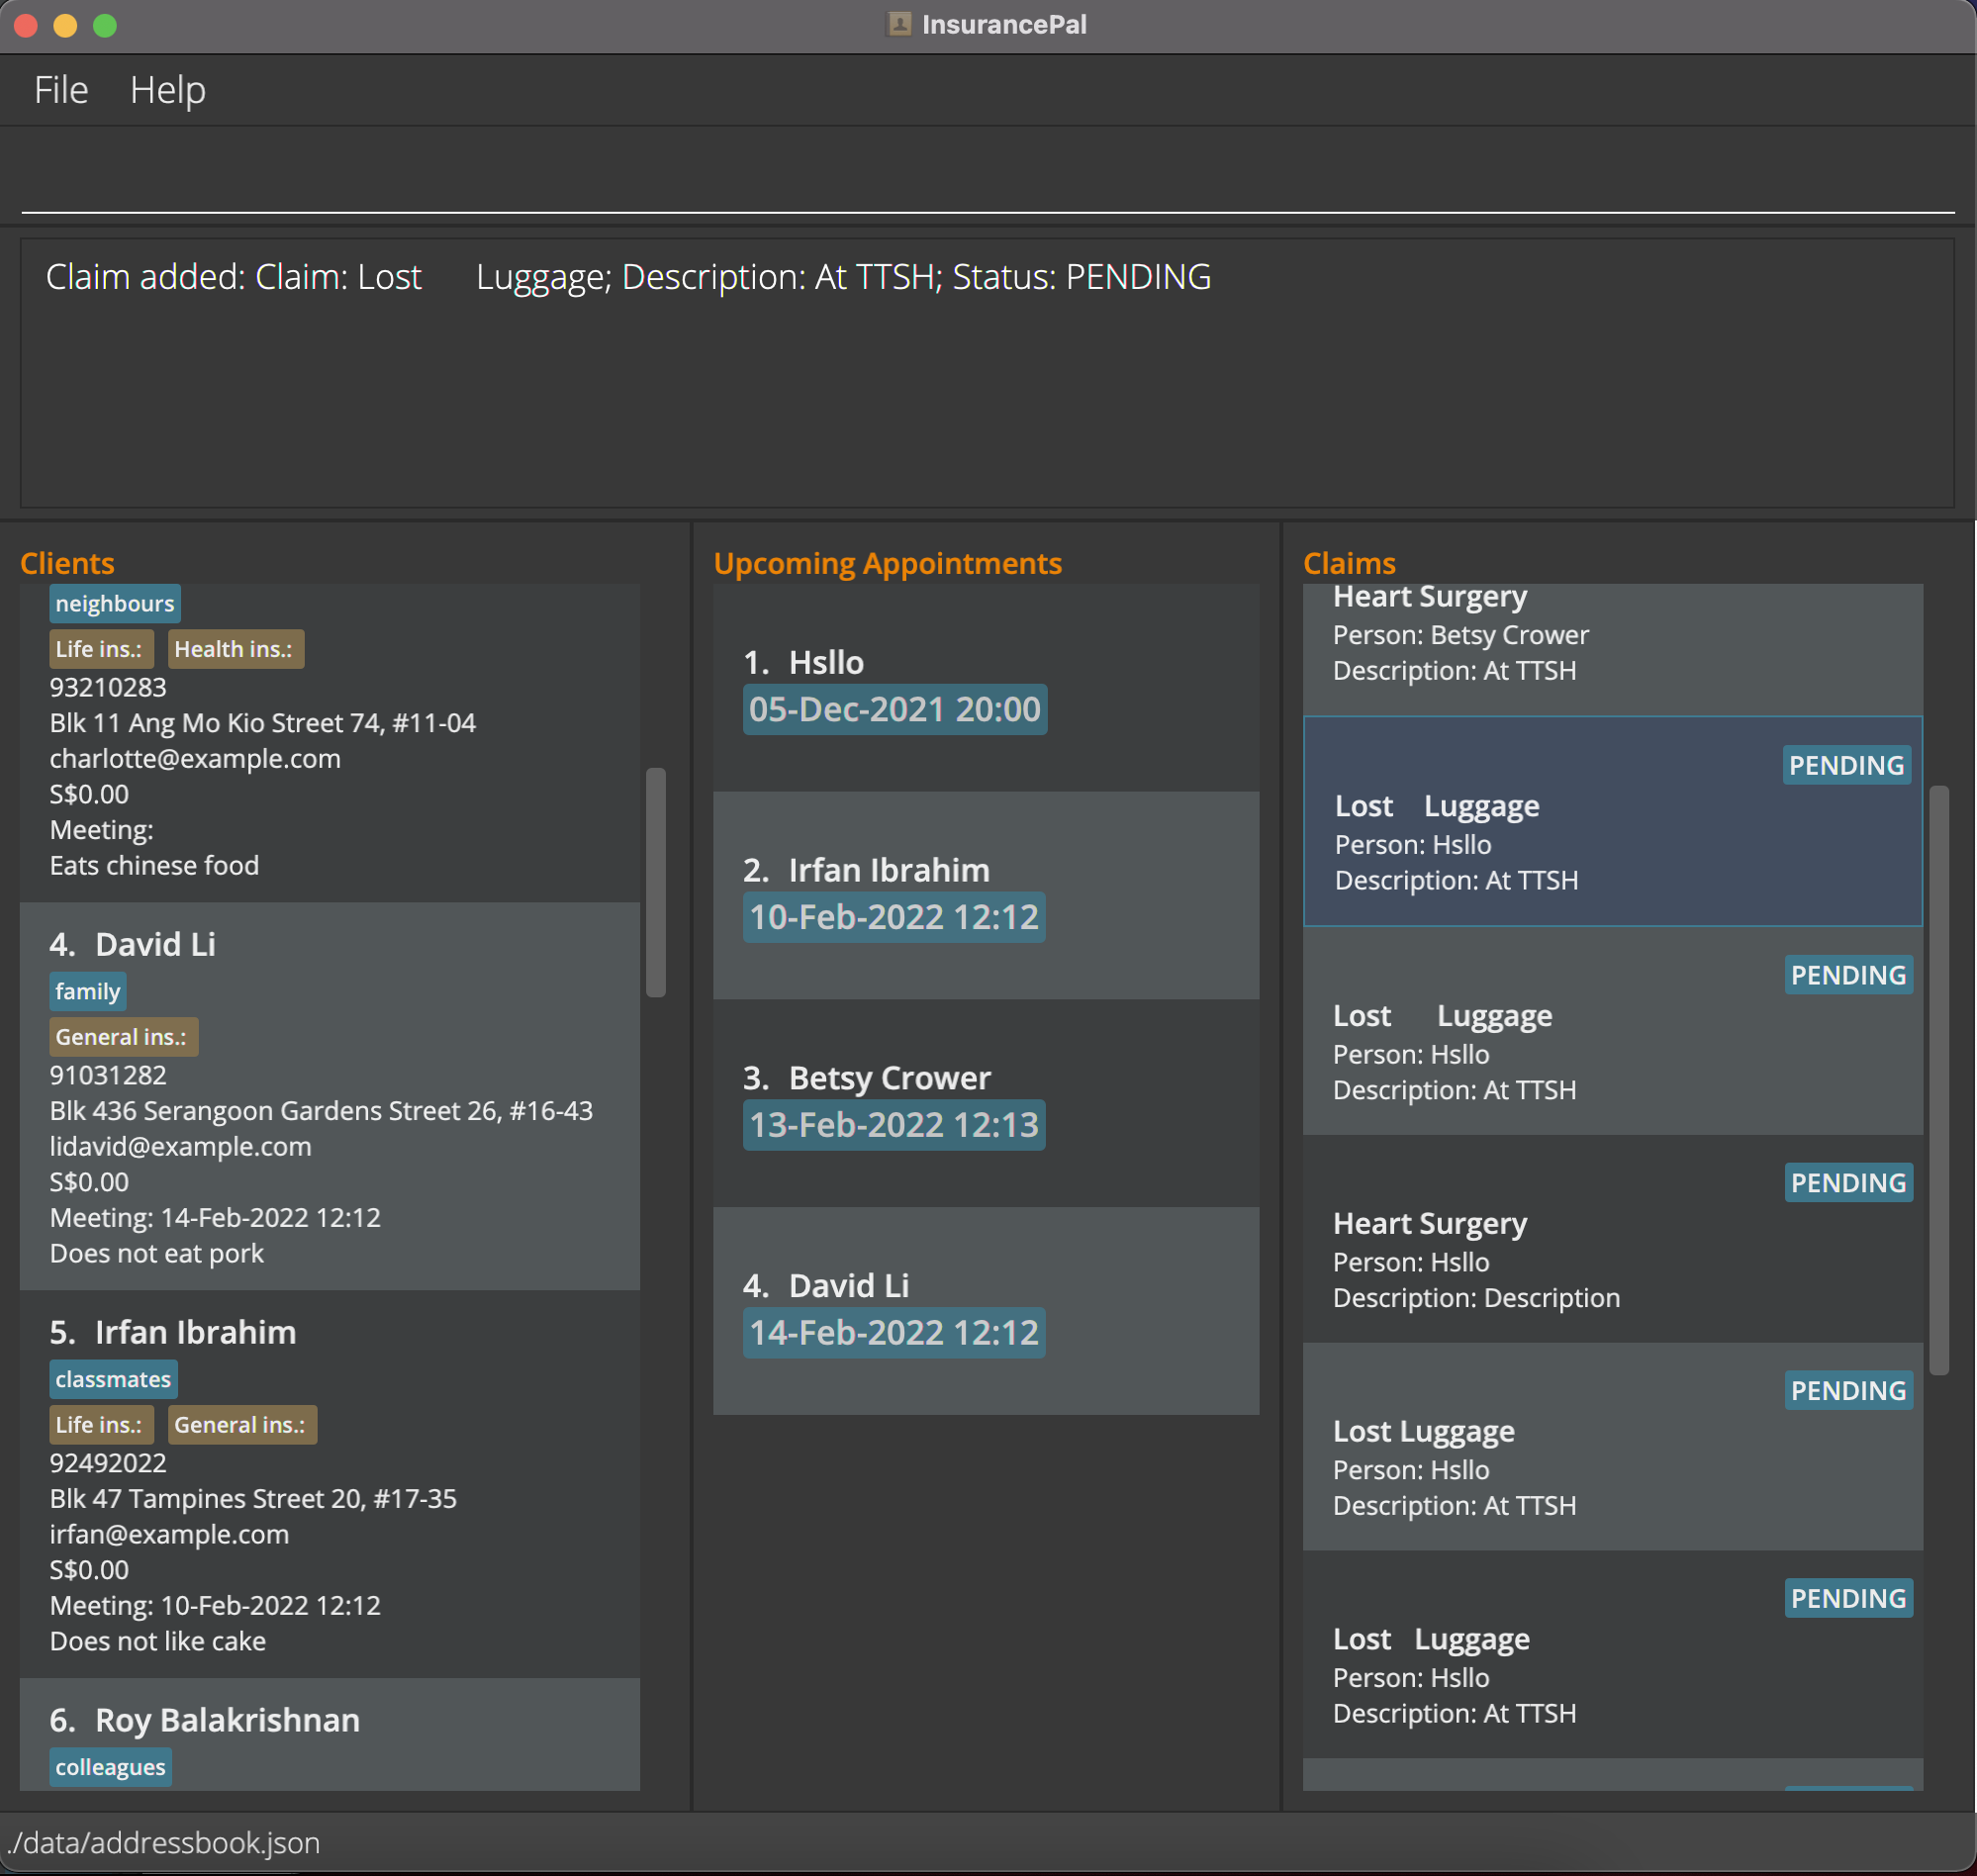
Task: Click the neighbours tag
Action: click(x=114, y=604)
